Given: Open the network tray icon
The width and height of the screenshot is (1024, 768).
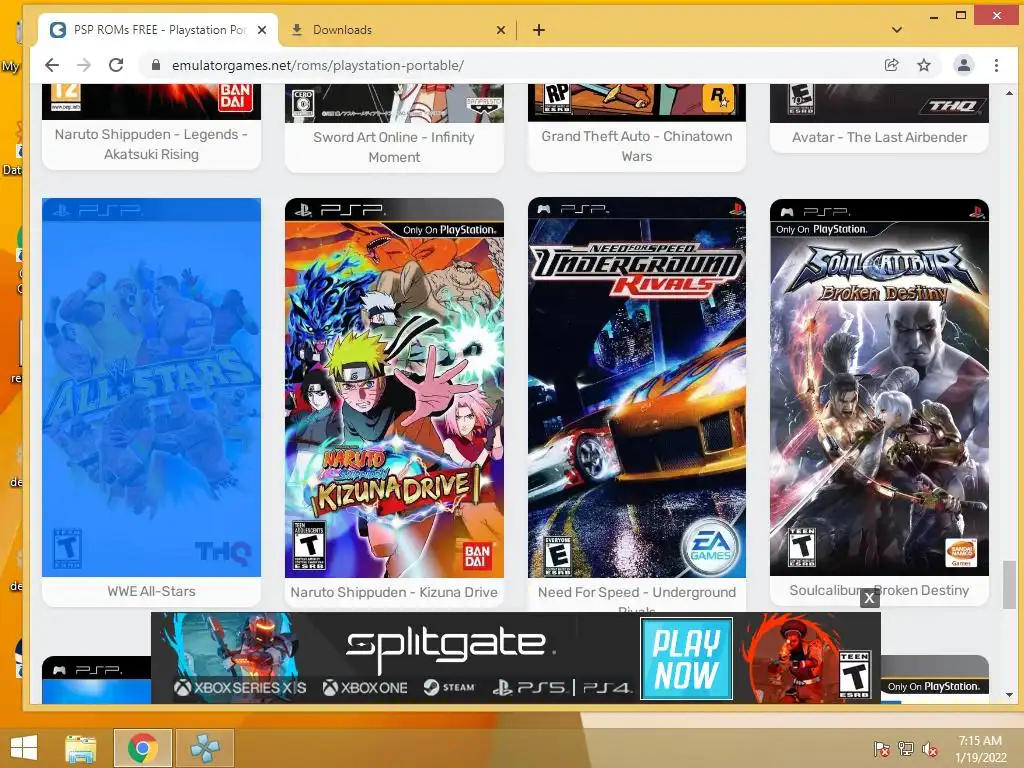Looking at the screenshot, I should [906, 748].
